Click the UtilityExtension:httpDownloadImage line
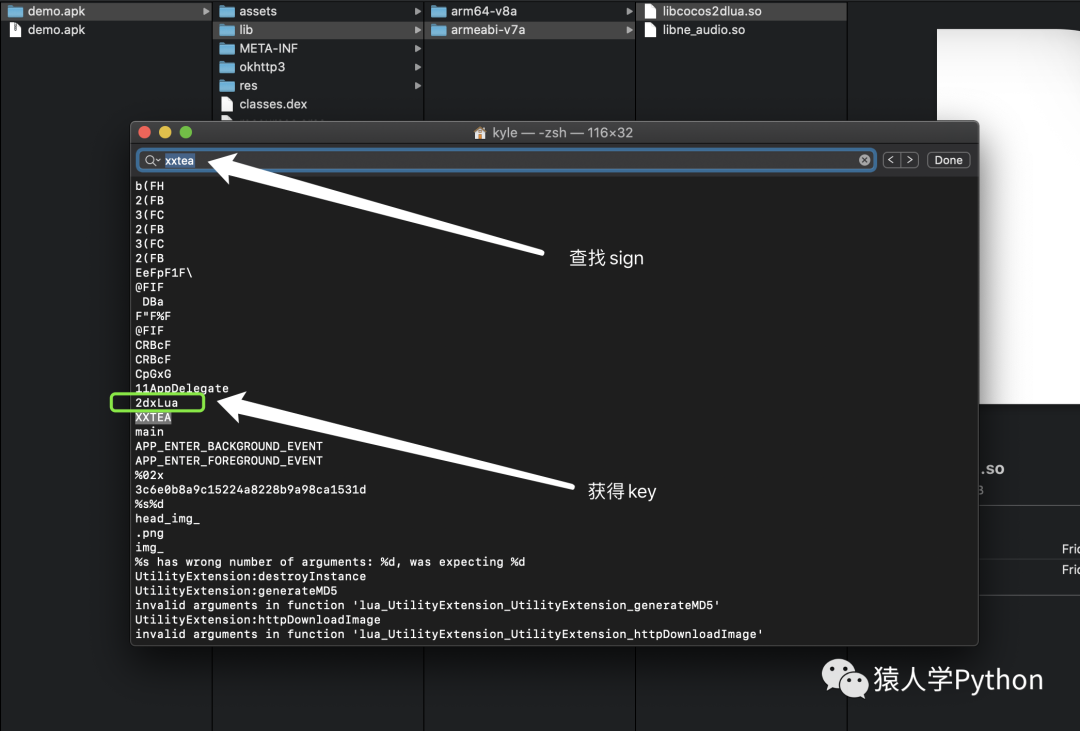 pyautogui.click(x=258, y=620)
